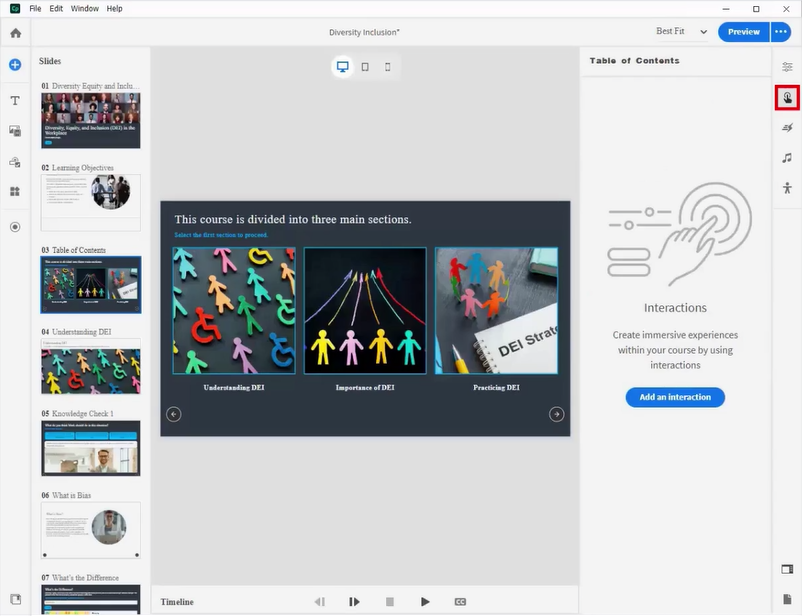Expand the Timeline panel
The height and width of the screenshot is (616, 802).
click(177, 602)
